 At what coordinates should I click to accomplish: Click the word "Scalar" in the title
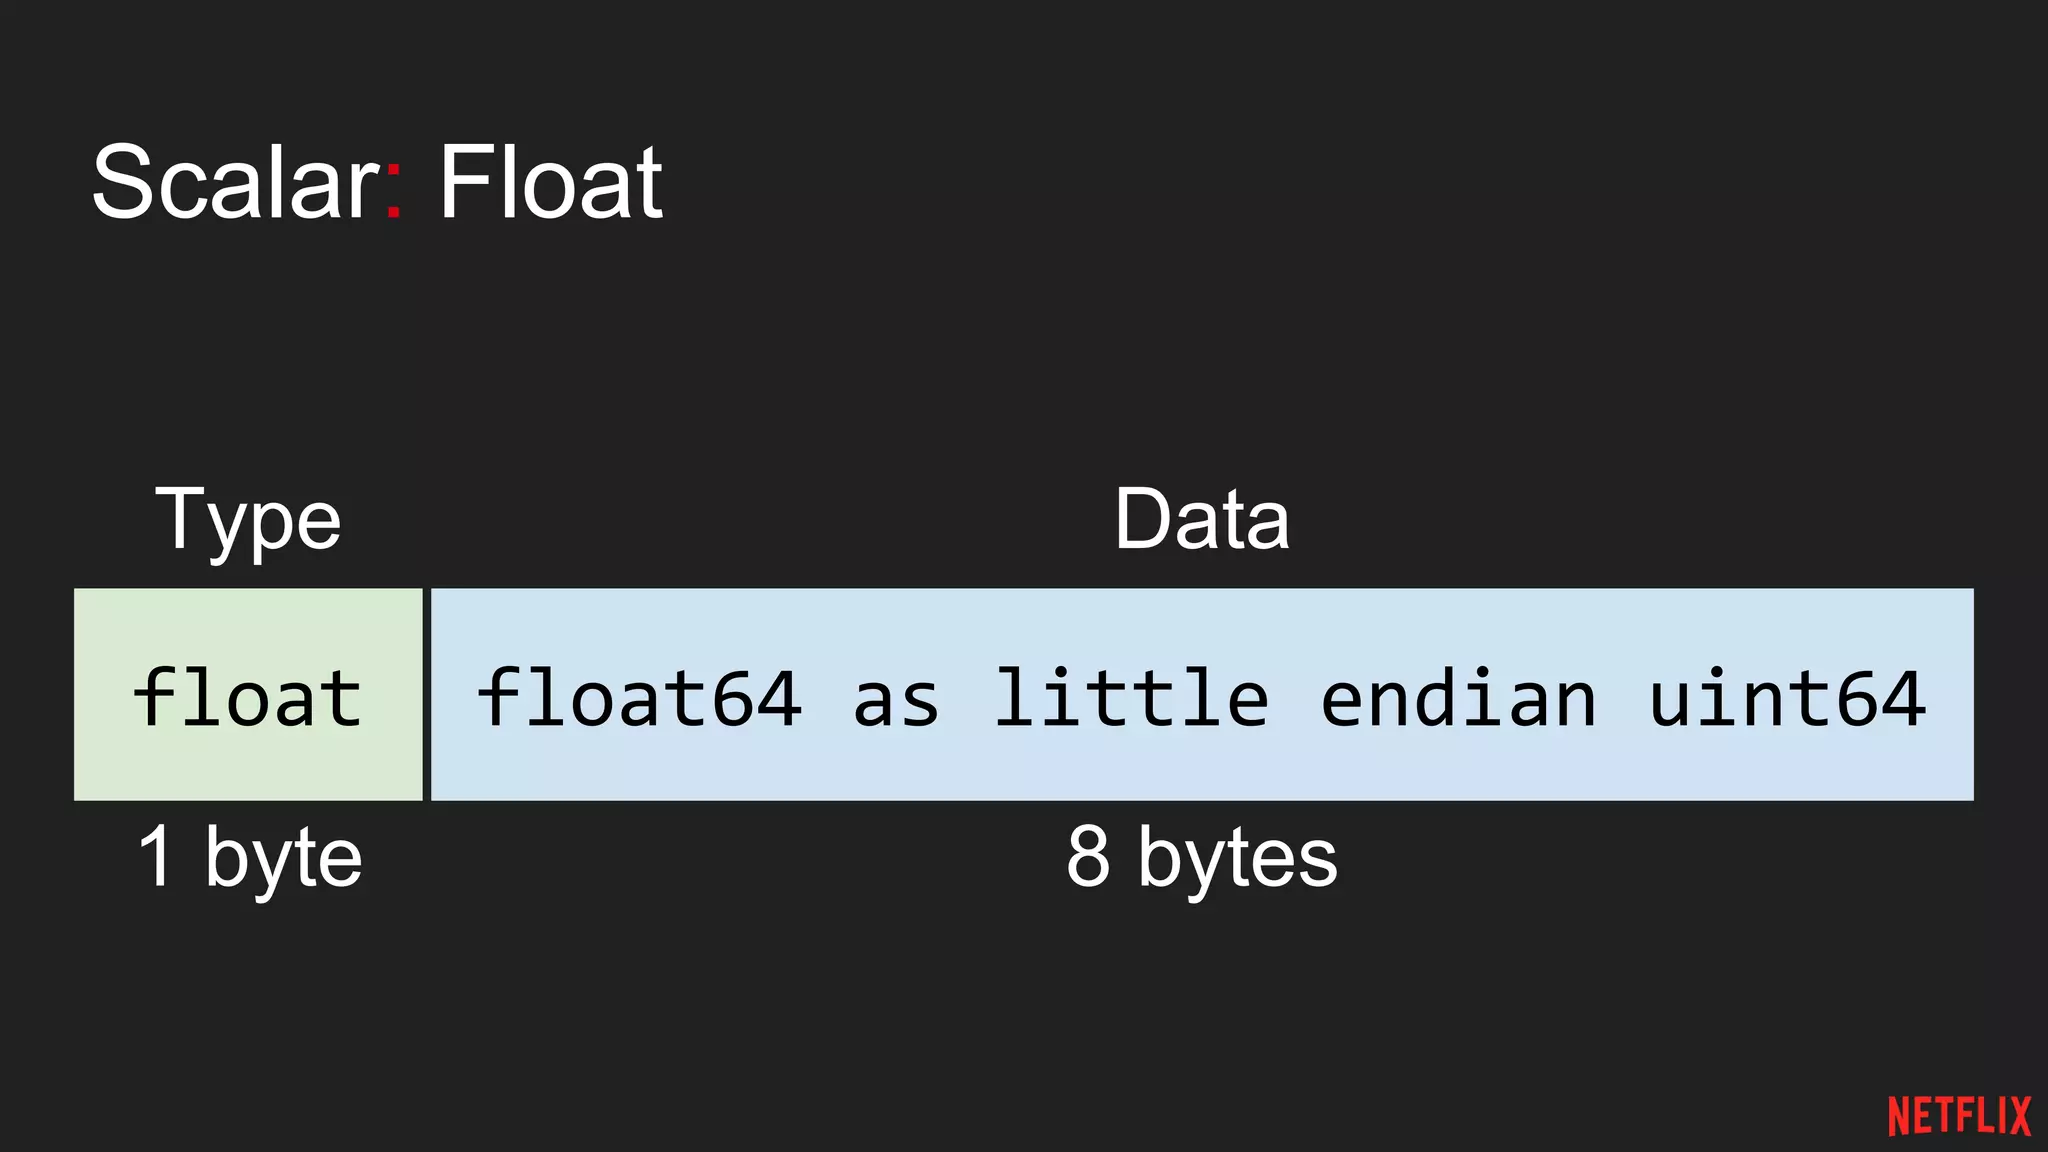pos(236,182)
